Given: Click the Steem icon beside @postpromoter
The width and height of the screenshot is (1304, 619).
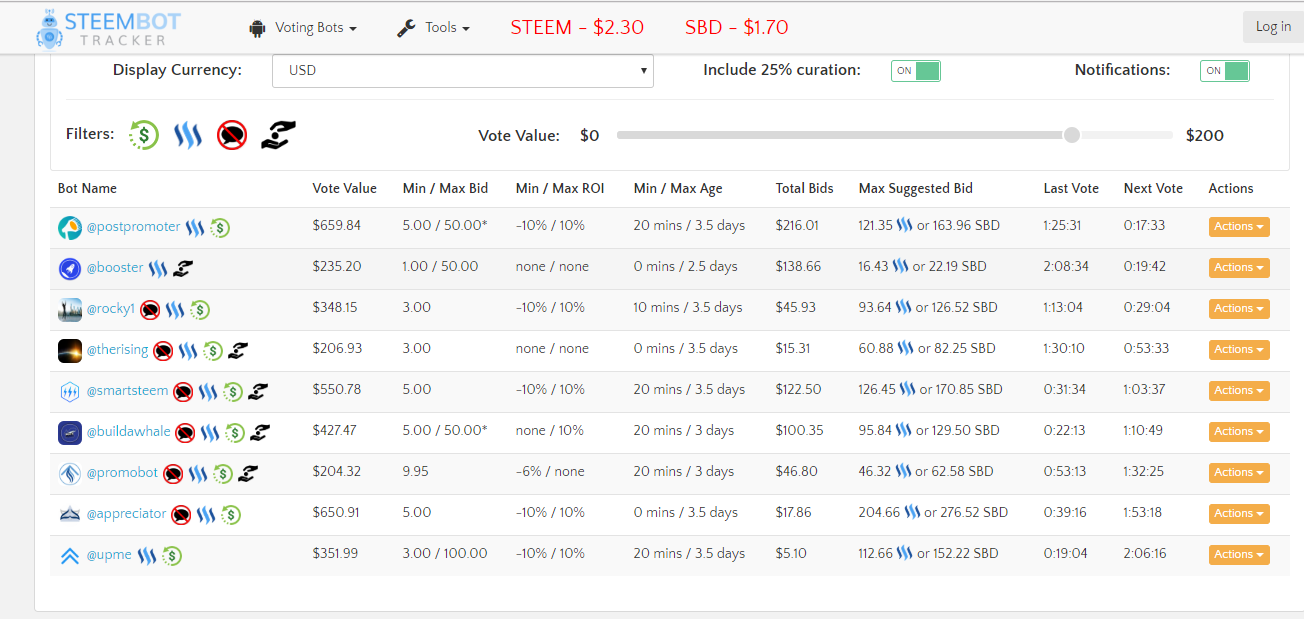Looking at the screenshot, I should (x=195, y=227).
